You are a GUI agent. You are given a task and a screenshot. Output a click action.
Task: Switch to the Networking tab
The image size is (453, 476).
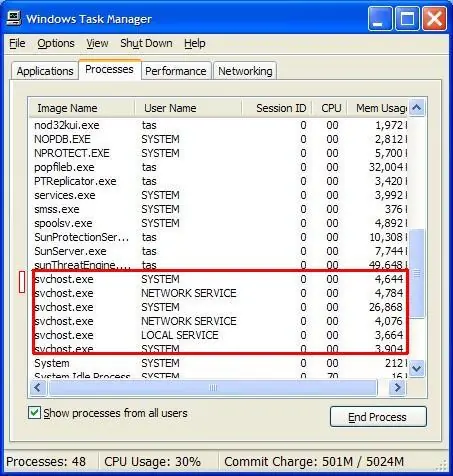click(245, 71)
